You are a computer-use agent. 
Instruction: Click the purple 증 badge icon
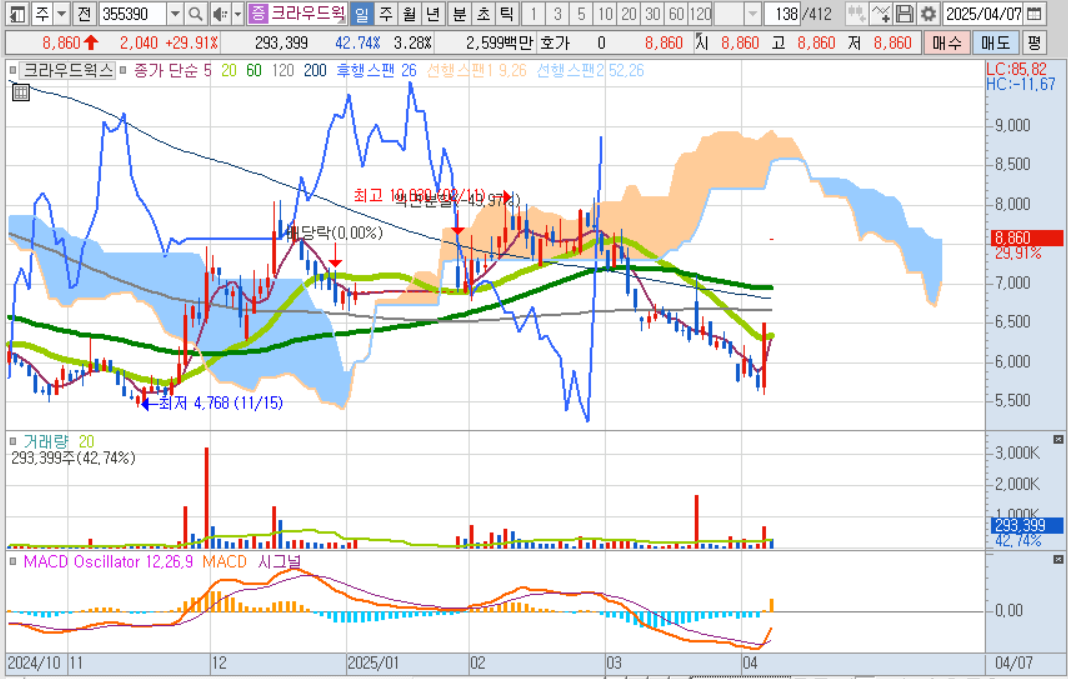tap(258, 13)
